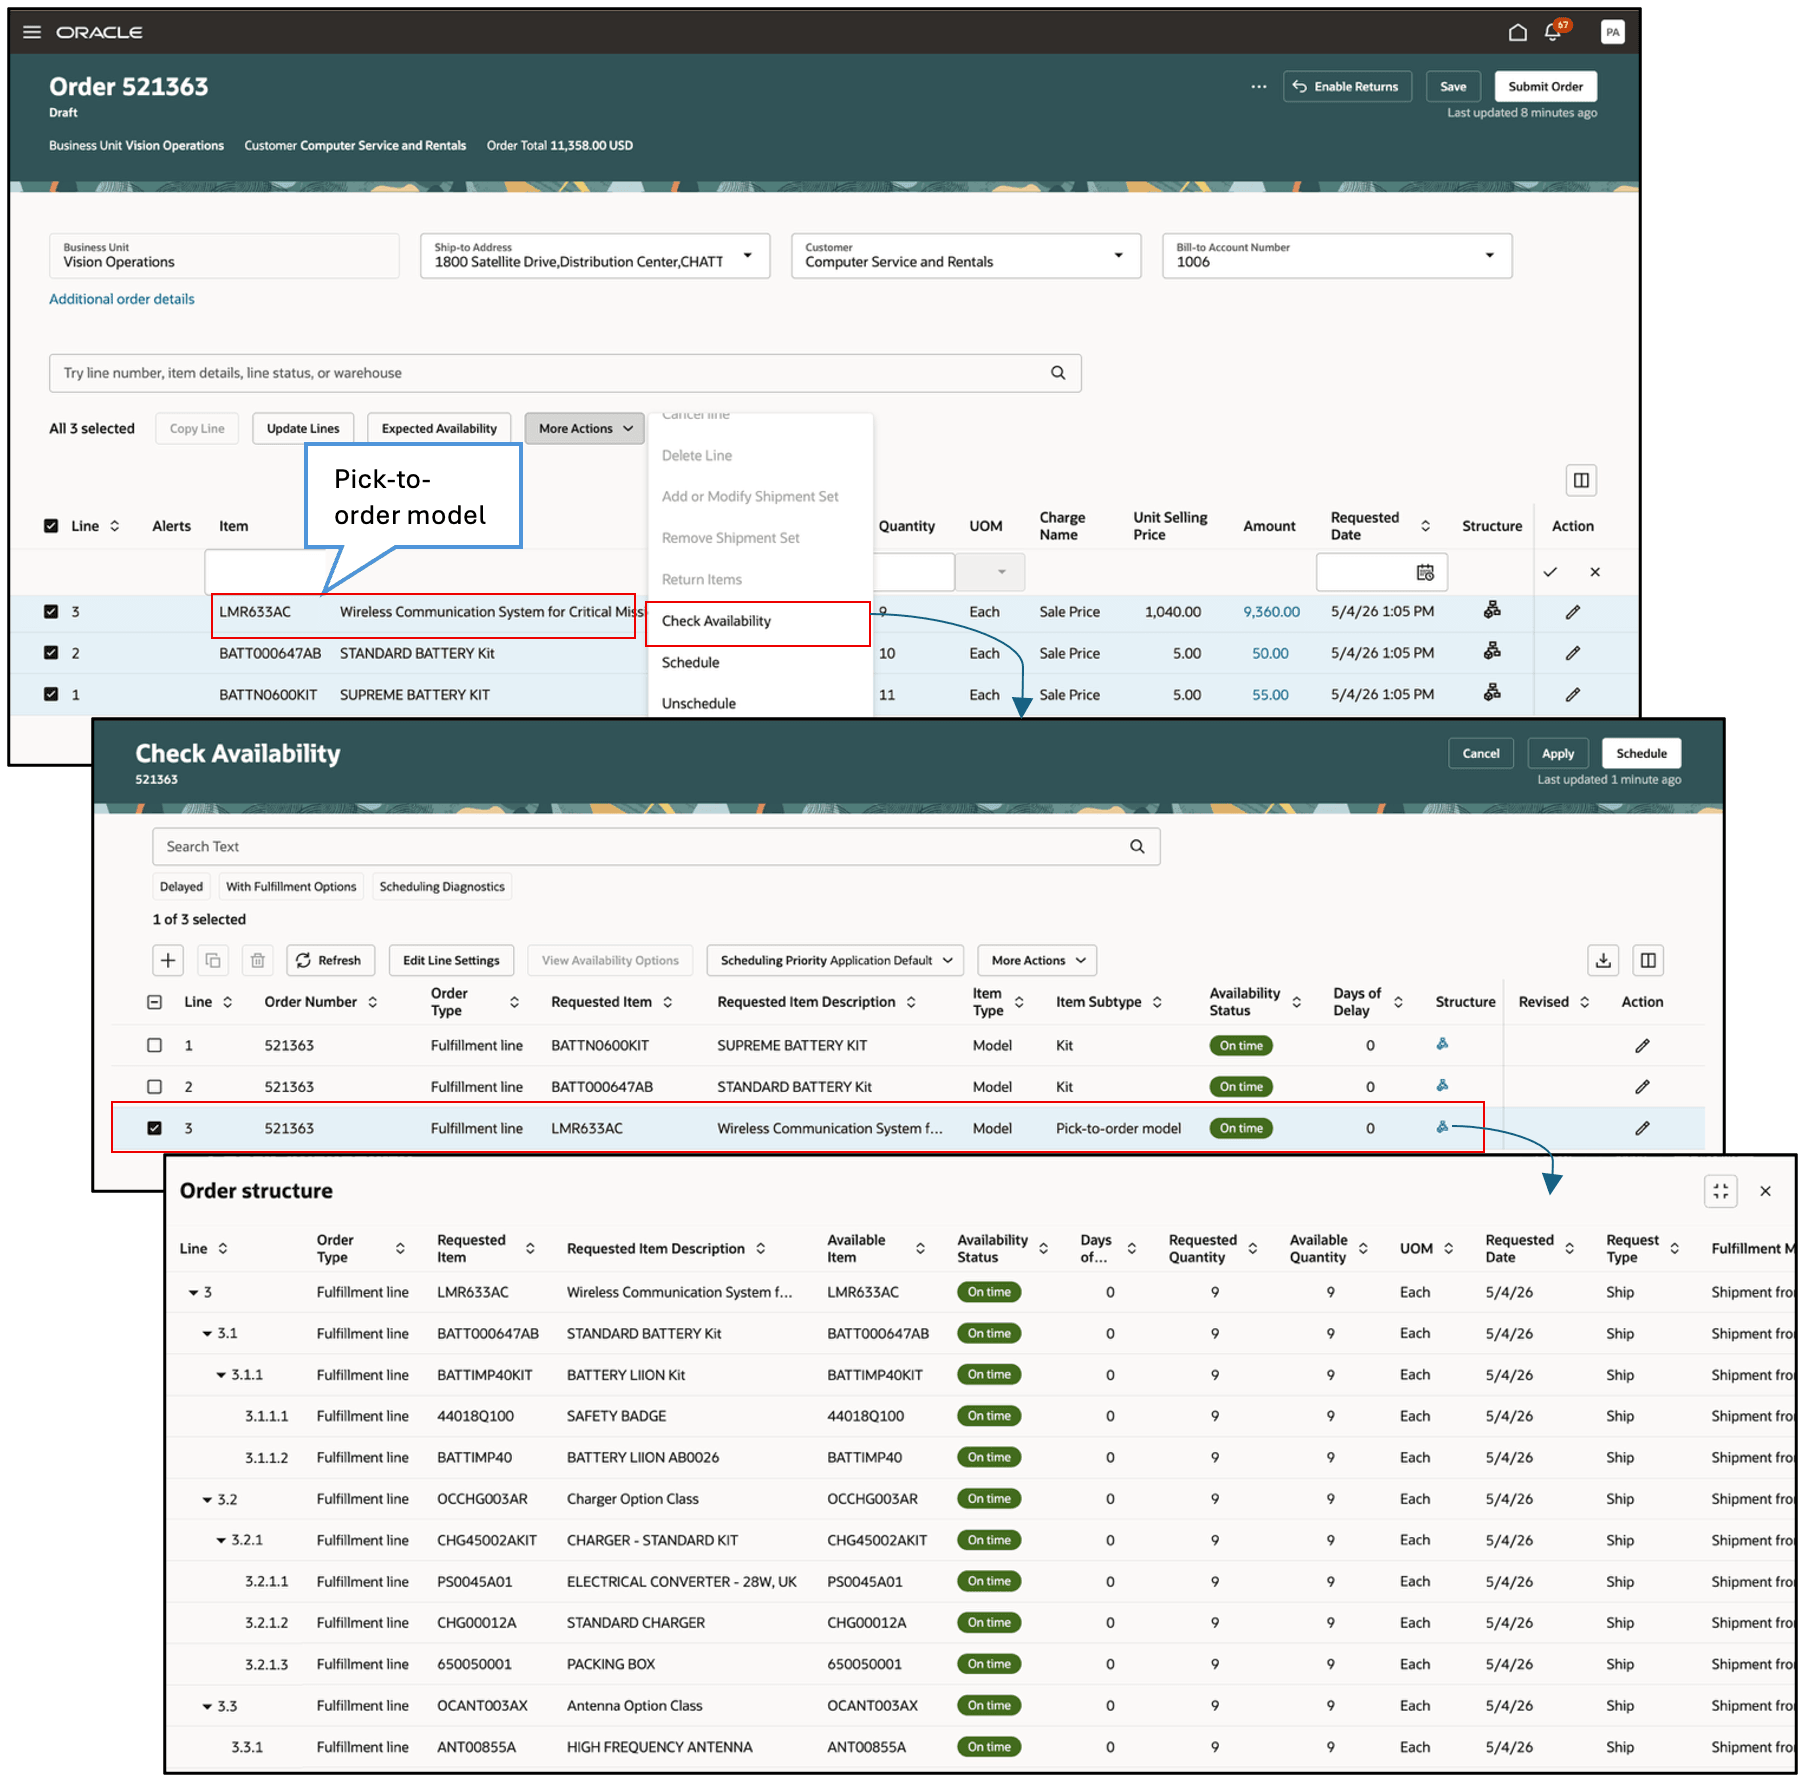1808x1782 pixels.
Task: Apply the filter row checkmark icon
Action: [x=1550, y=572]
